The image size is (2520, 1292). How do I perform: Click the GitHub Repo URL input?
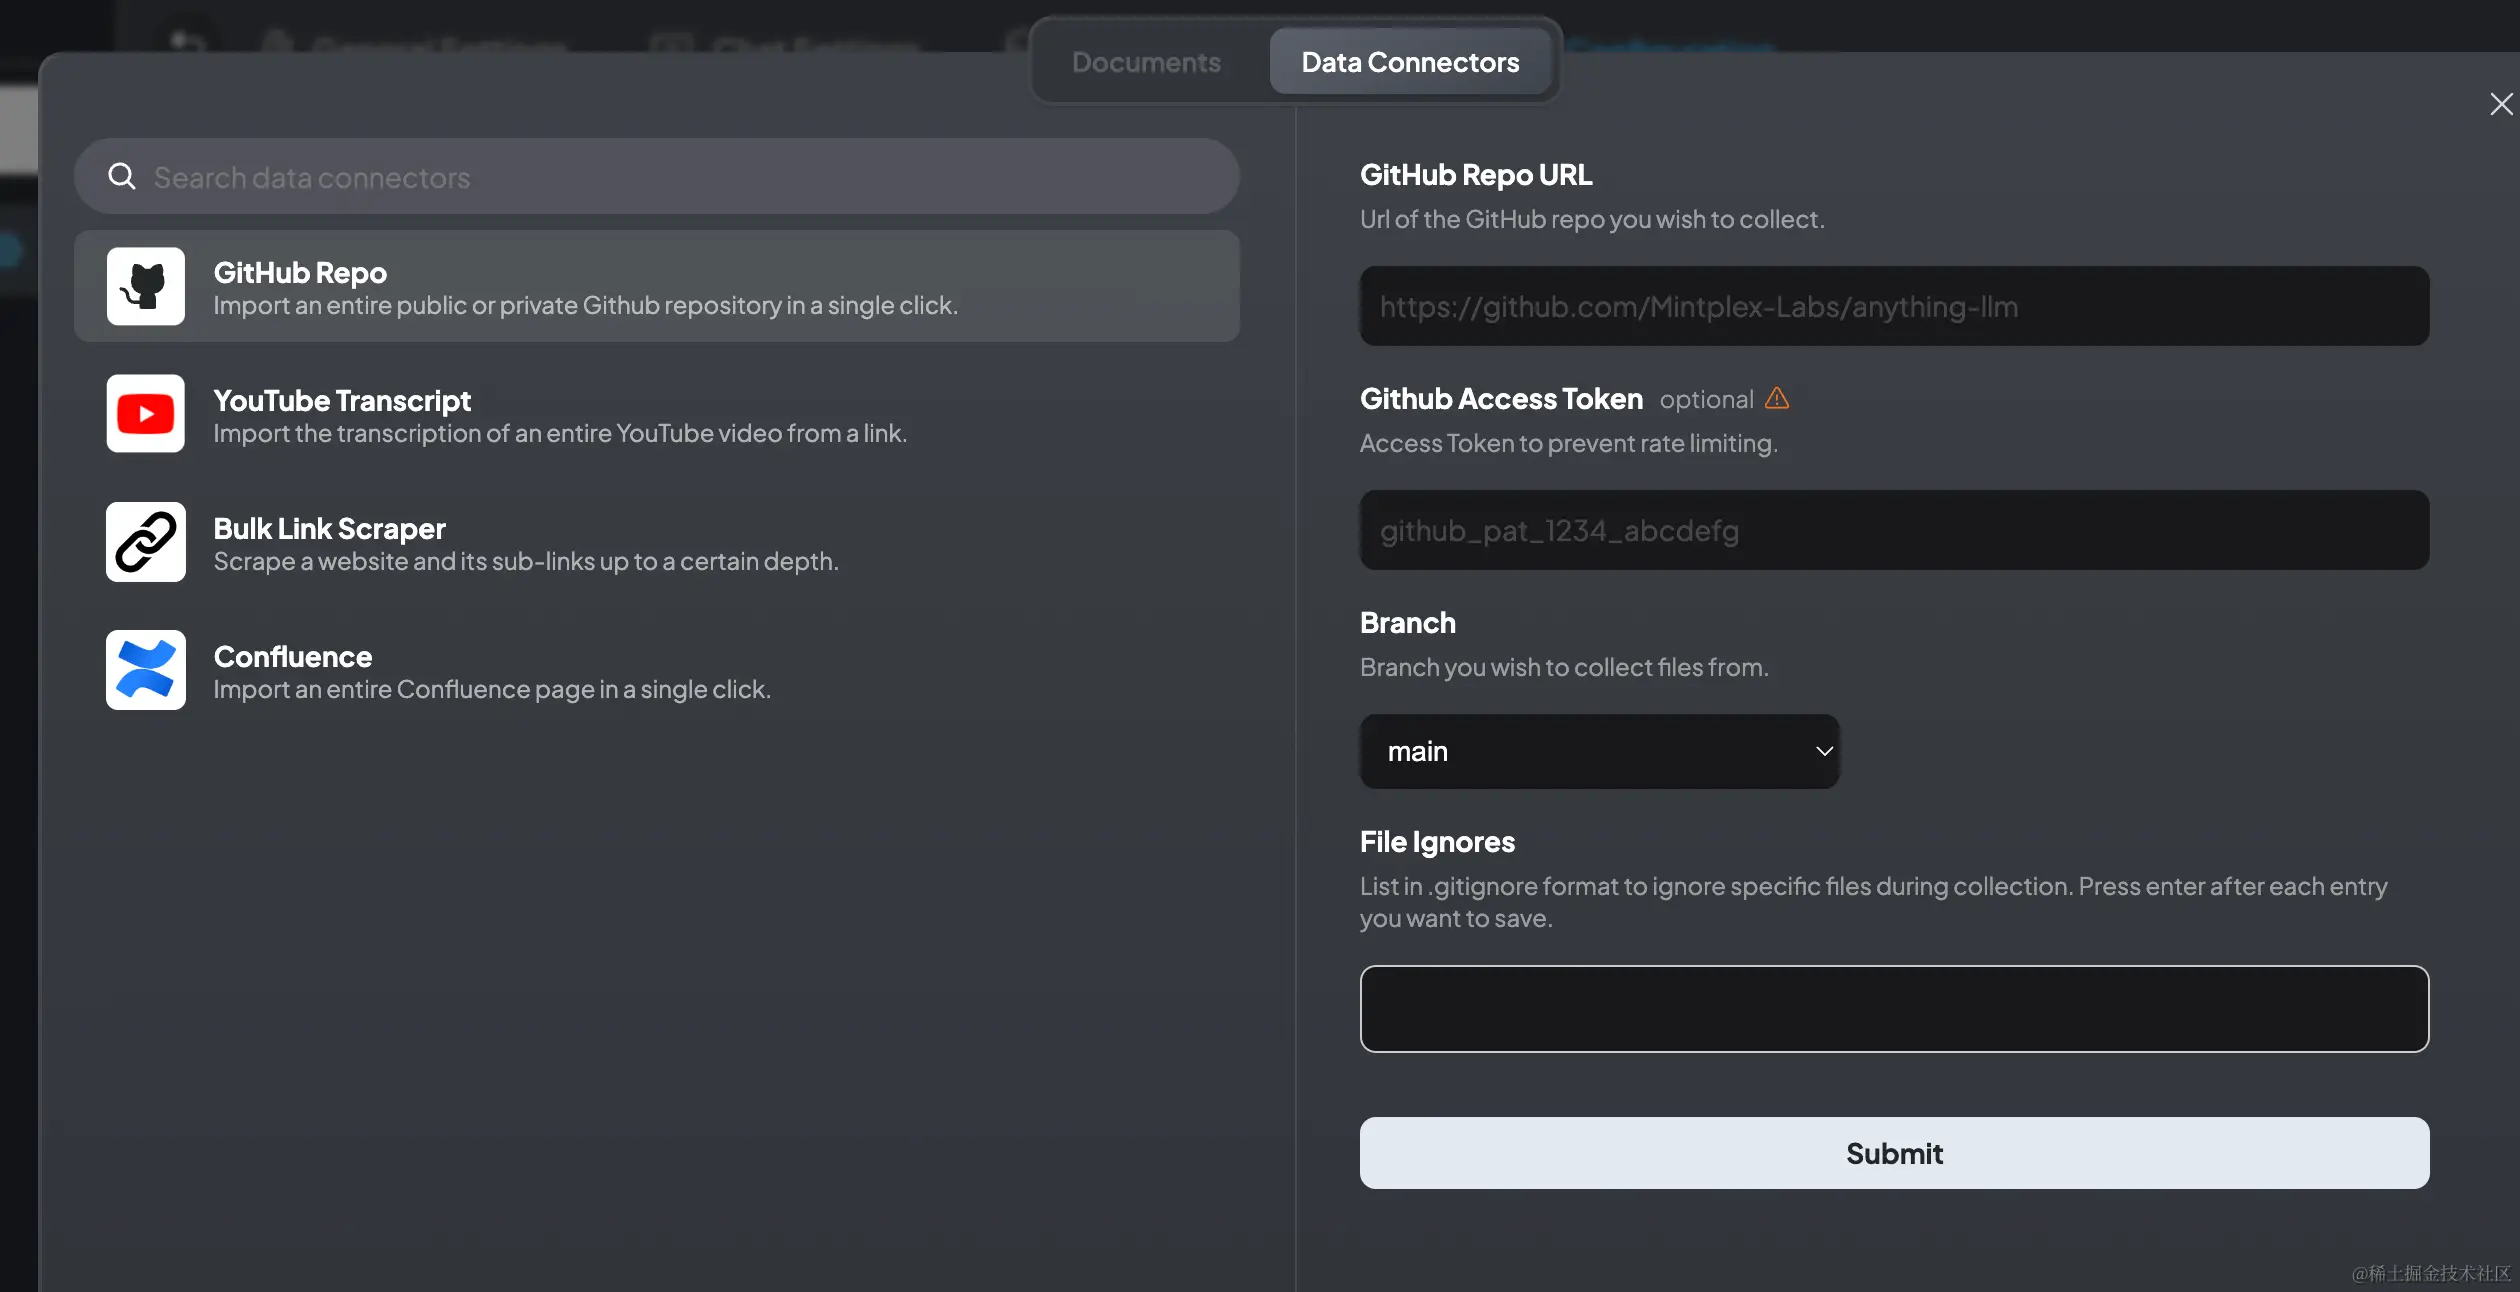point(1893,307)
